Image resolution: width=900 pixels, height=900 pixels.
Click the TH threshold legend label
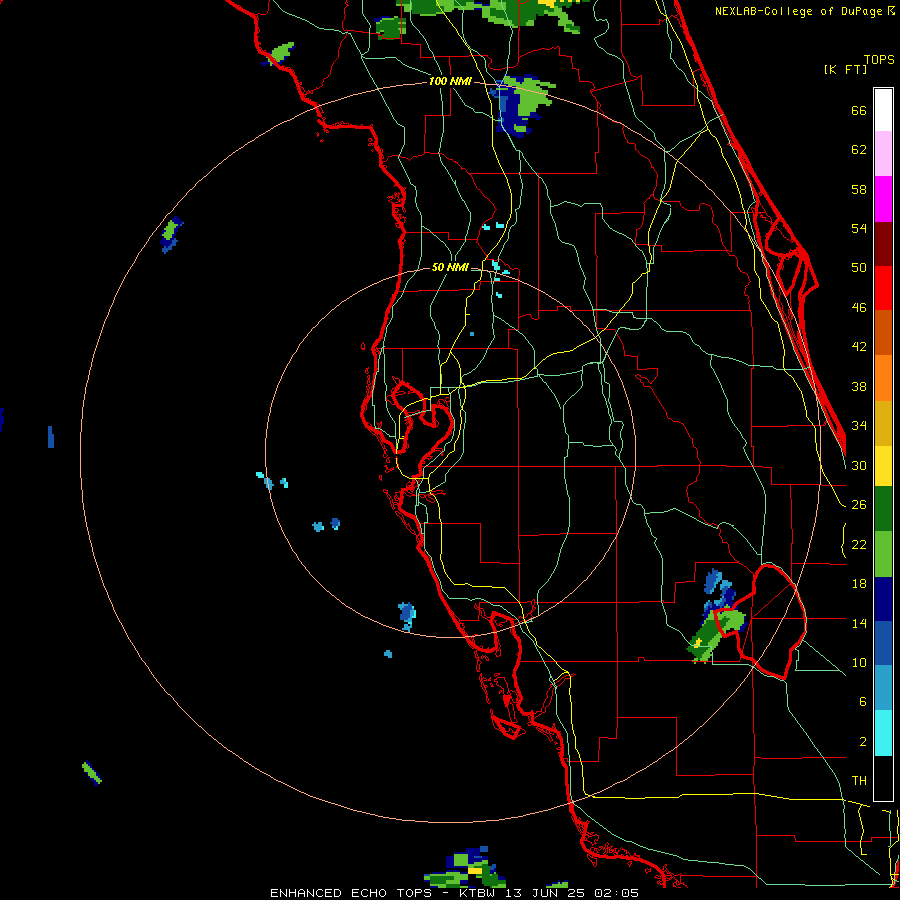[x=859, y=781]
